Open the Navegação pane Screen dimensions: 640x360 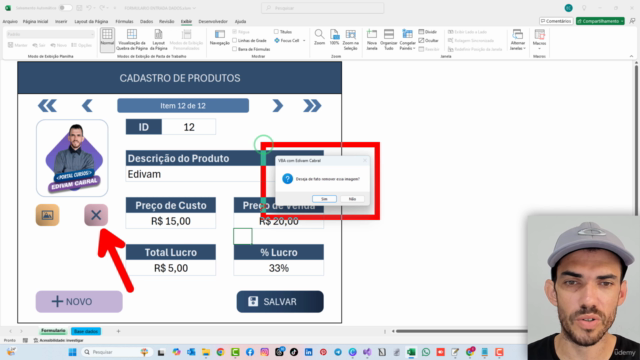[220, 38]
